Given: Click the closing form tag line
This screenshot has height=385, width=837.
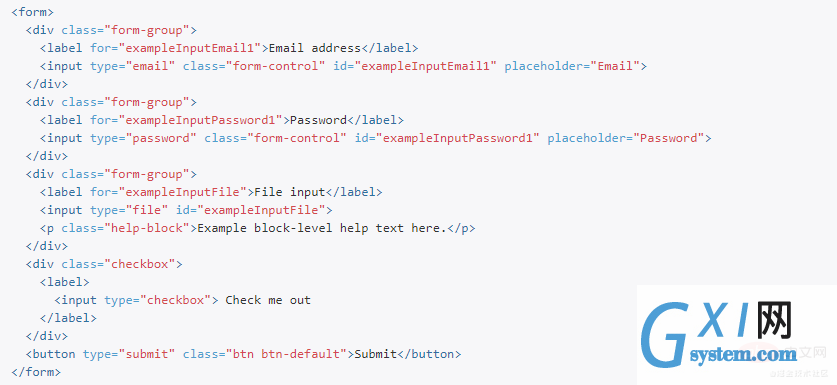Looking at the screenshot, I should (36, 372).
